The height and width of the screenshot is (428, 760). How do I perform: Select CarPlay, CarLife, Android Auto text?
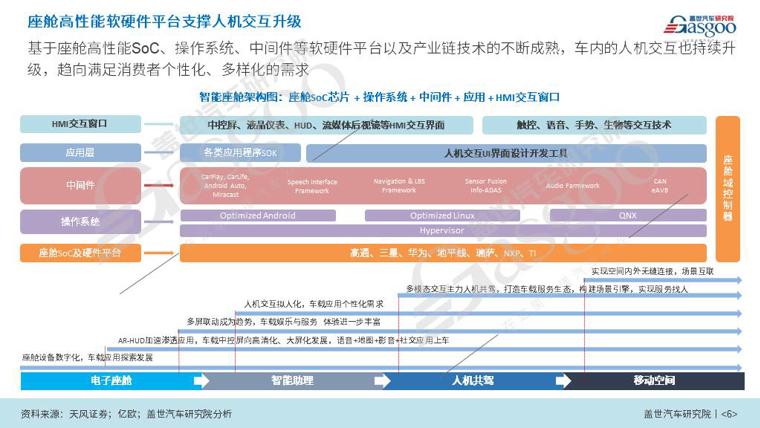pos(225,185)
